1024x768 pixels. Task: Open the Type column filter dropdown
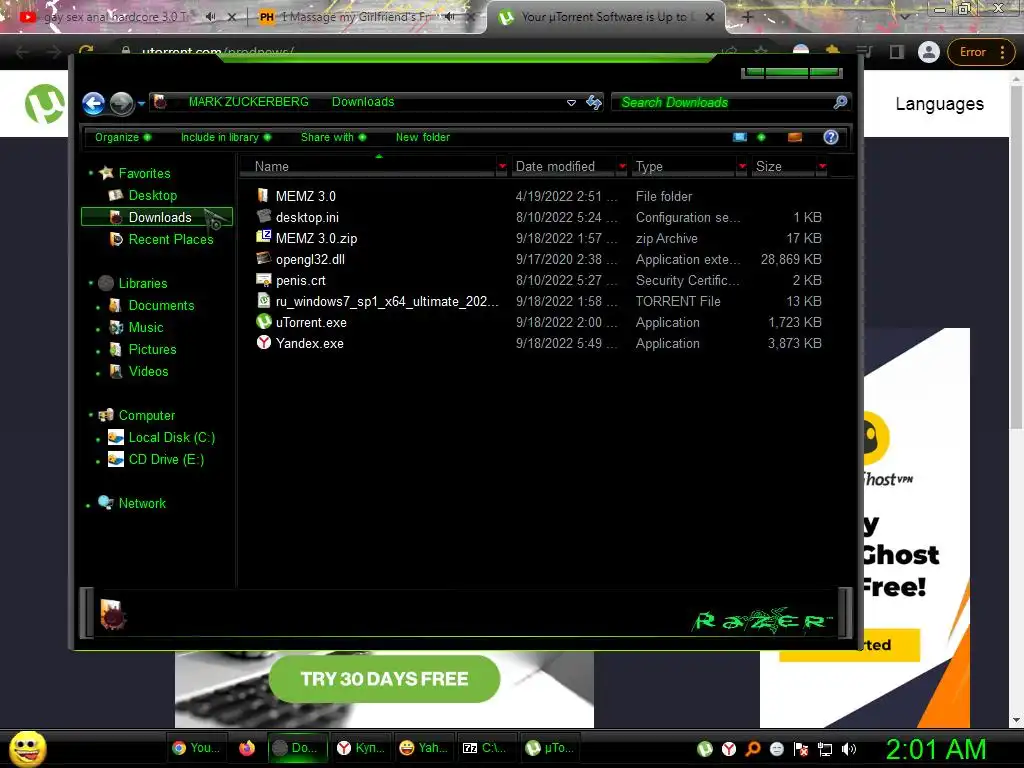tap(742, 167)
